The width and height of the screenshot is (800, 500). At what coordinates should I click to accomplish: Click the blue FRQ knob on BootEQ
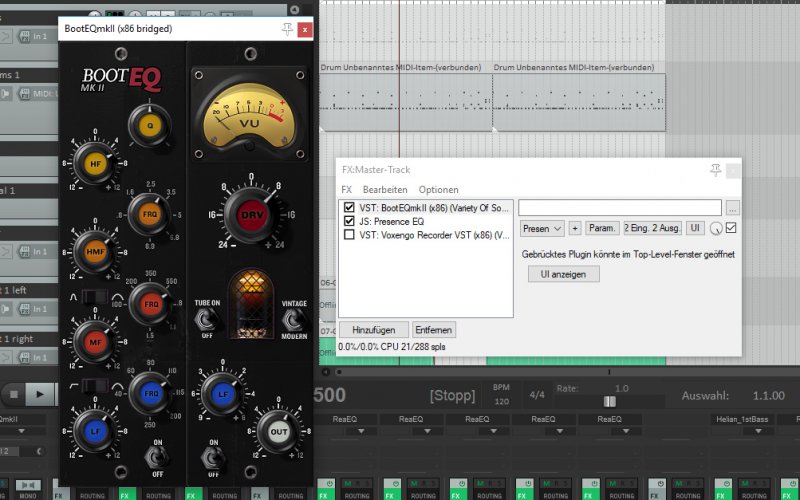tap(149, 393)
